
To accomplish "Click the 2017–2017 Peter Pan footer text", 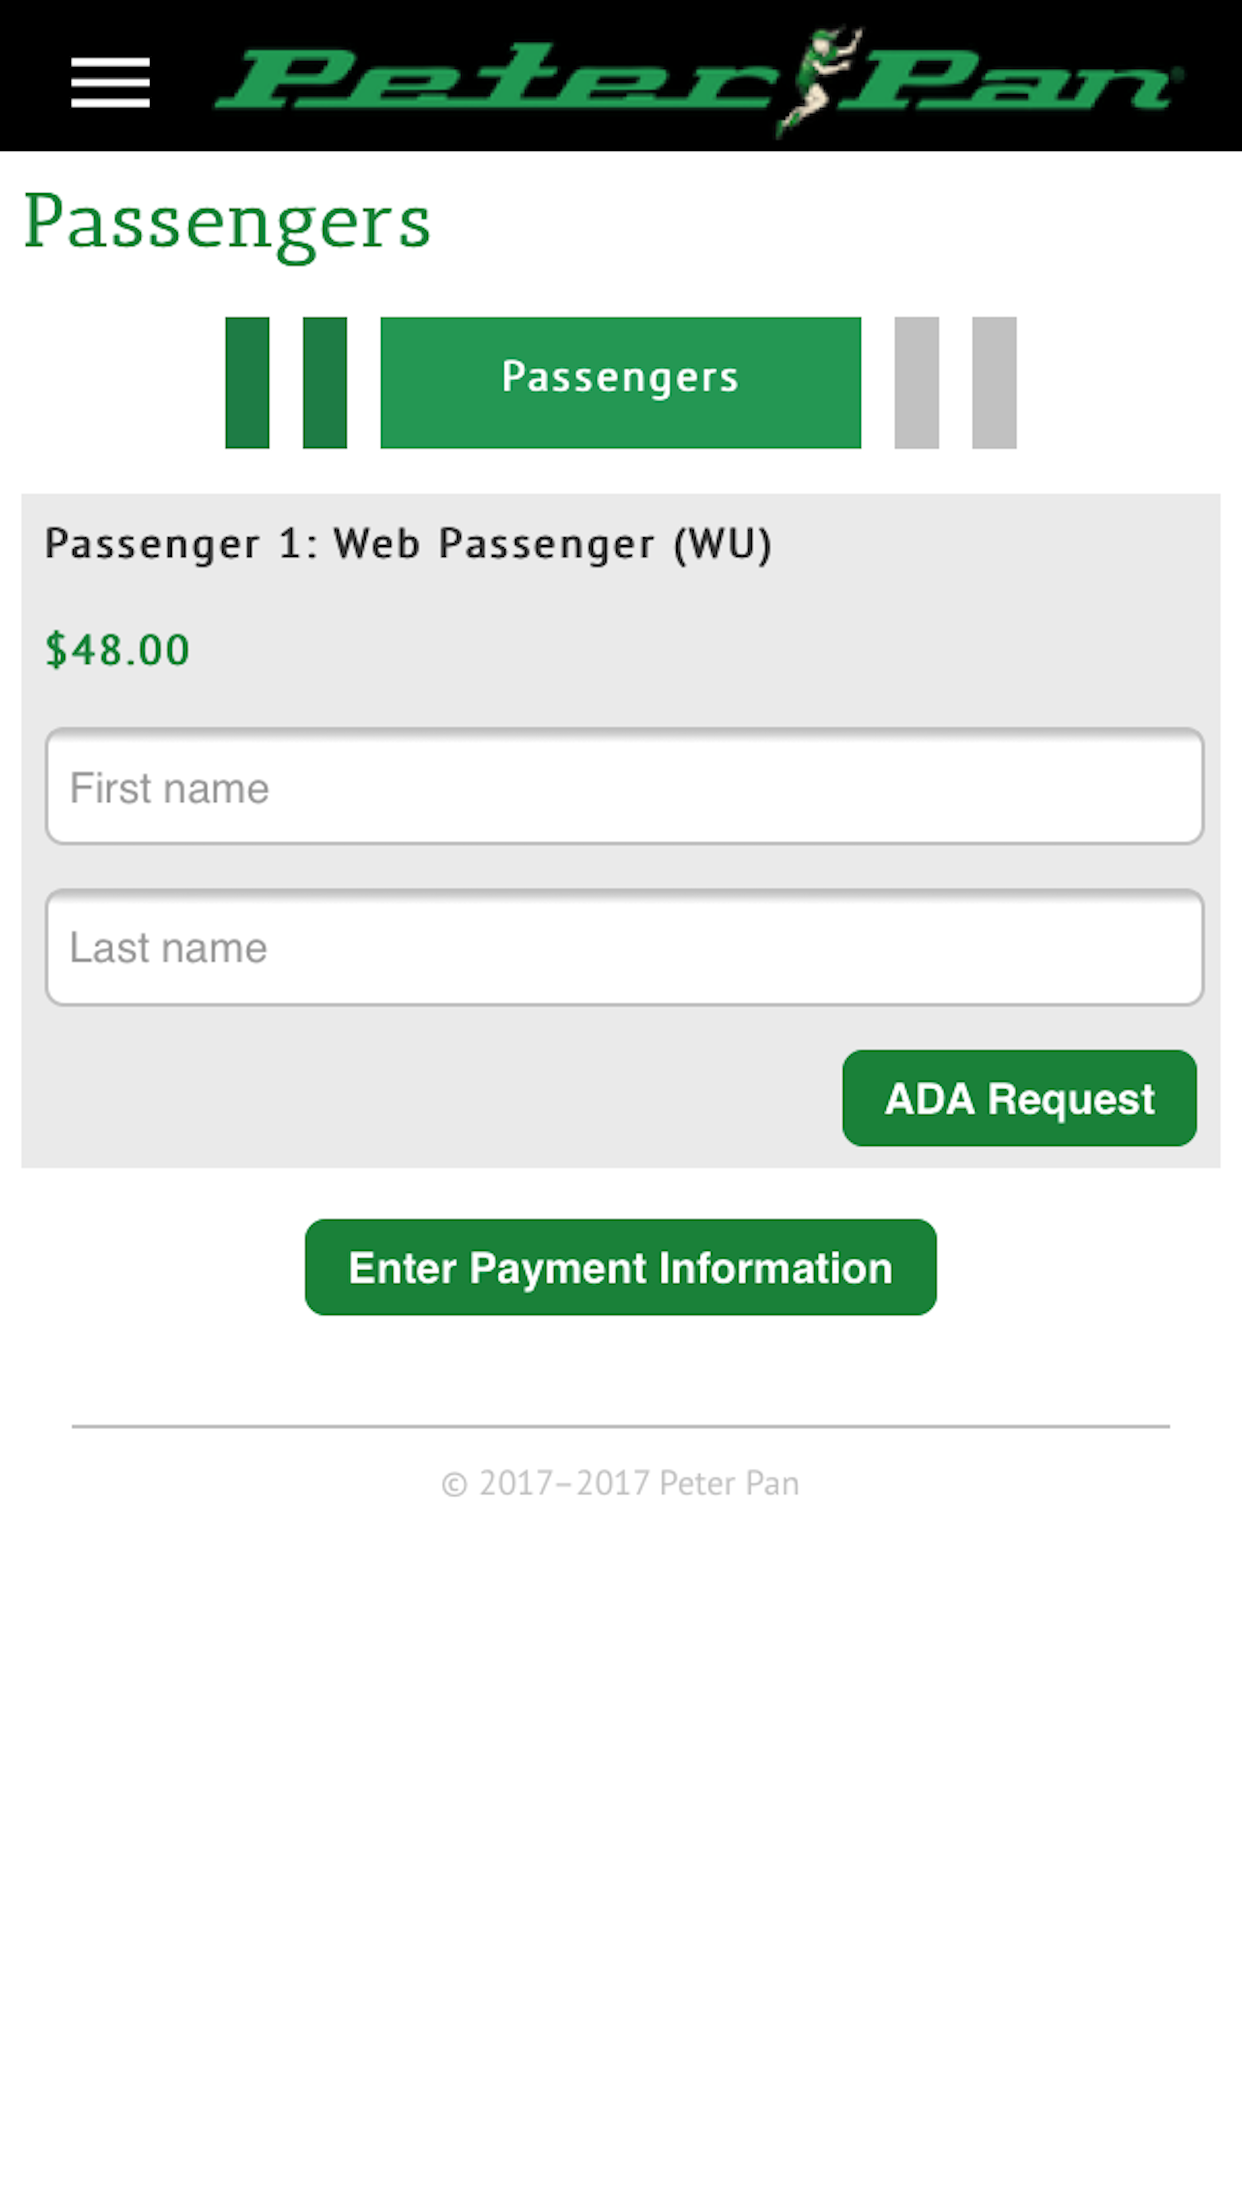I will (639, 1483).
